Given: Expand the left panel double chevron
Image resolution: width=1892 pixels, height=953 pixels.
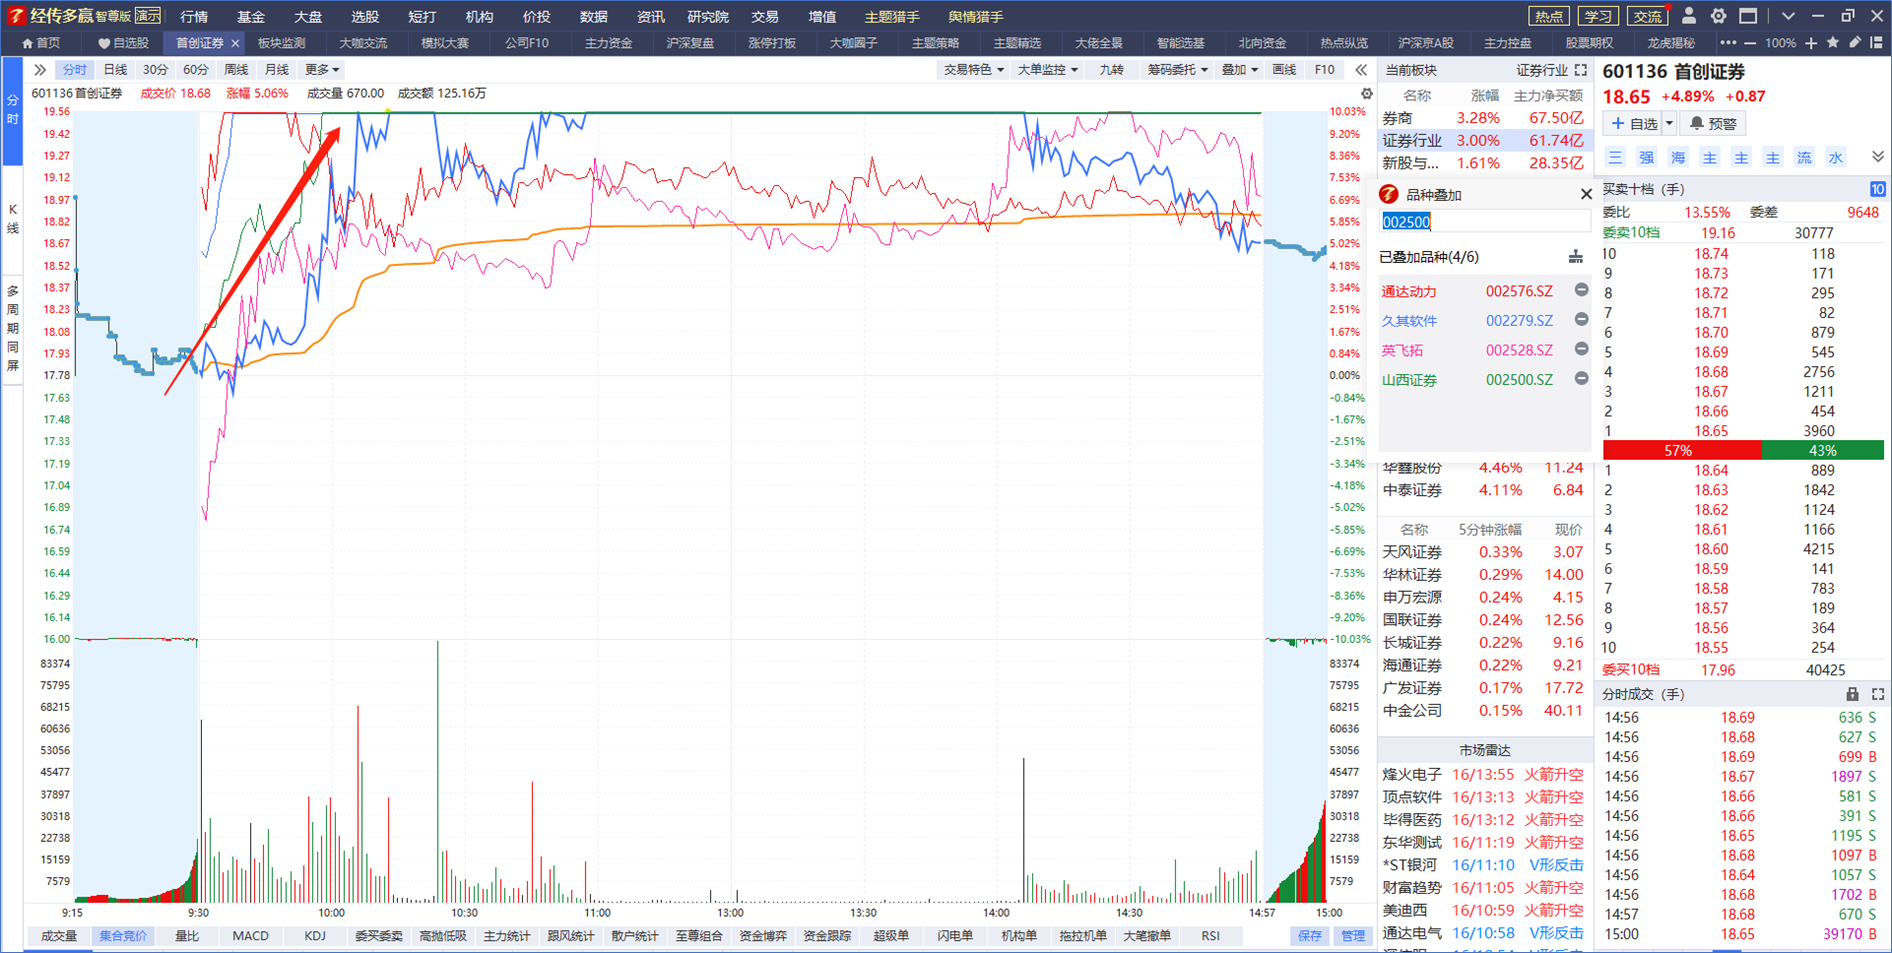Looking at the screenshot, I should tap(40, 70).
